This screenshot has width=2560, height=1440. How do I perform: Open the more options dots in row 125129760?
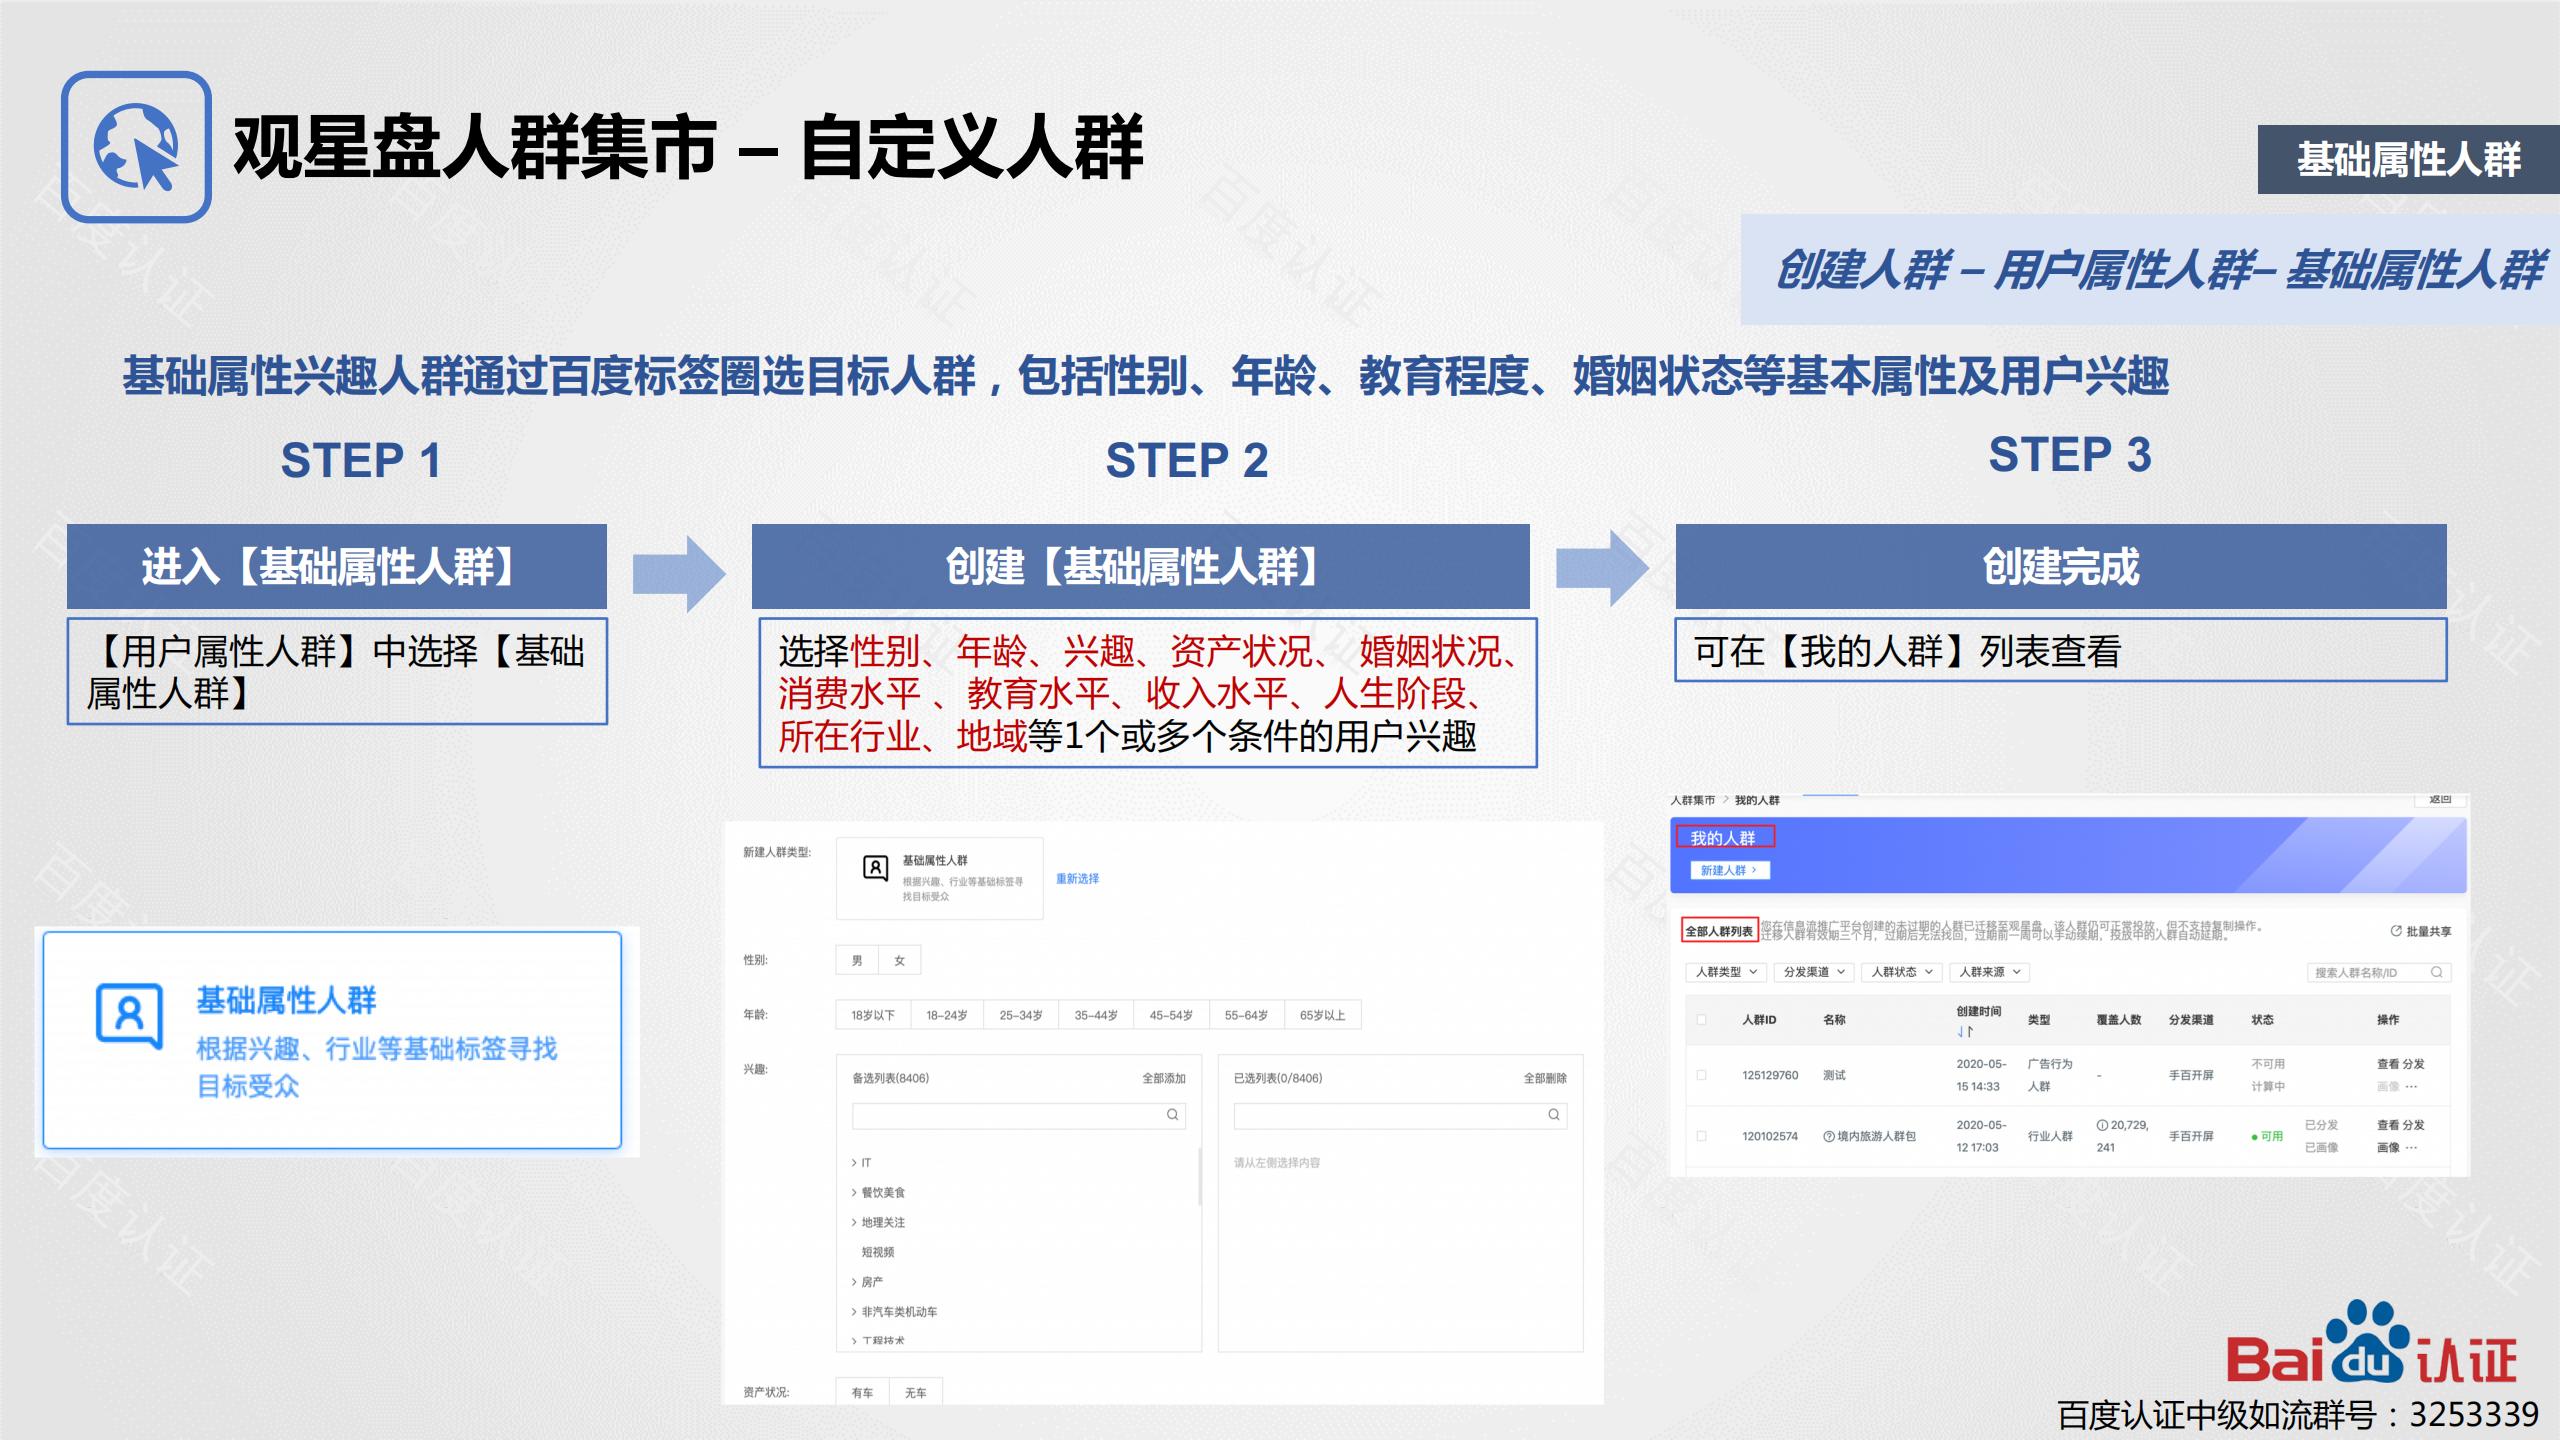tap(2411, 1086)
